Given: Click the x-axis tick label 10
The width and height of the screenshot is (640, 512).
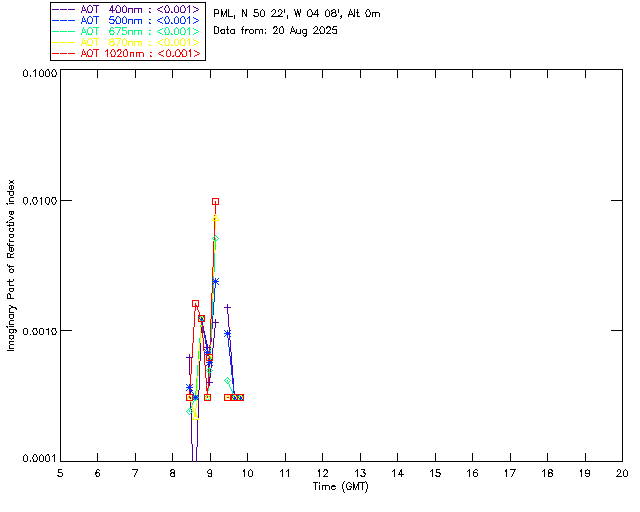Looking at the screenshot, I should 247,473.
